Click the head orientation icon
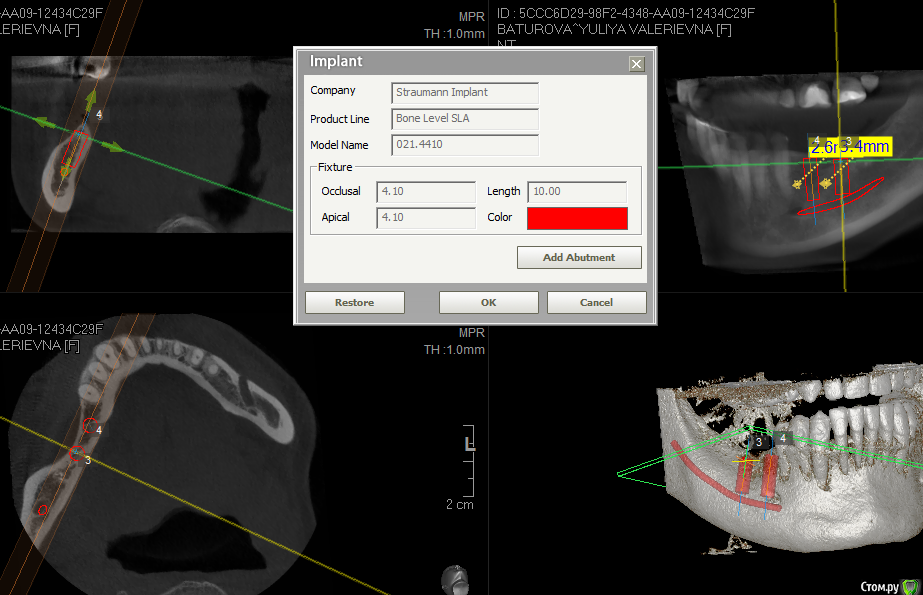 coord(455,578)
